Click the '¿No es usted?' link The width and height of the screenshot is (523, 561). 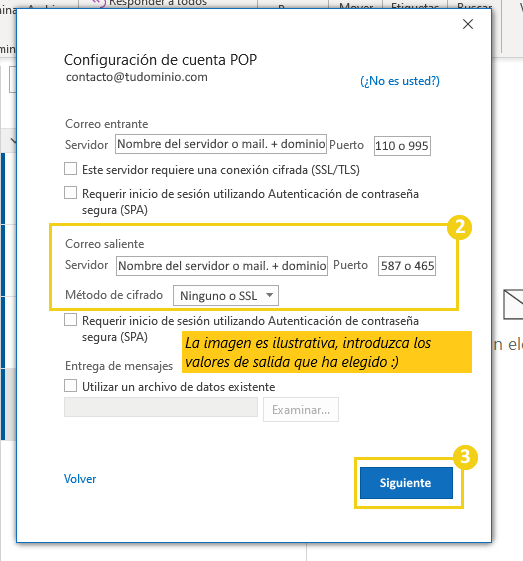400,81
